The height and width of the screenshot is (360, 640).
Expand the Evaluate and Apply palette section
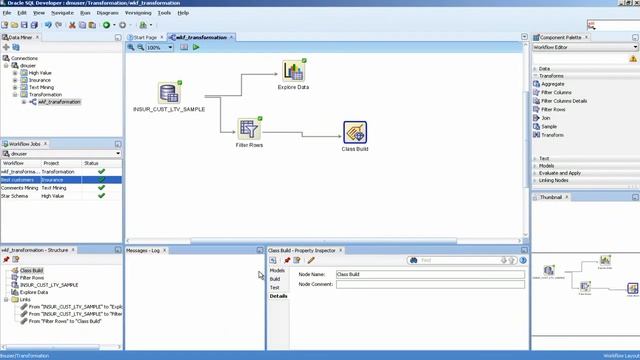pyautogui.click(x=535, y=173)
